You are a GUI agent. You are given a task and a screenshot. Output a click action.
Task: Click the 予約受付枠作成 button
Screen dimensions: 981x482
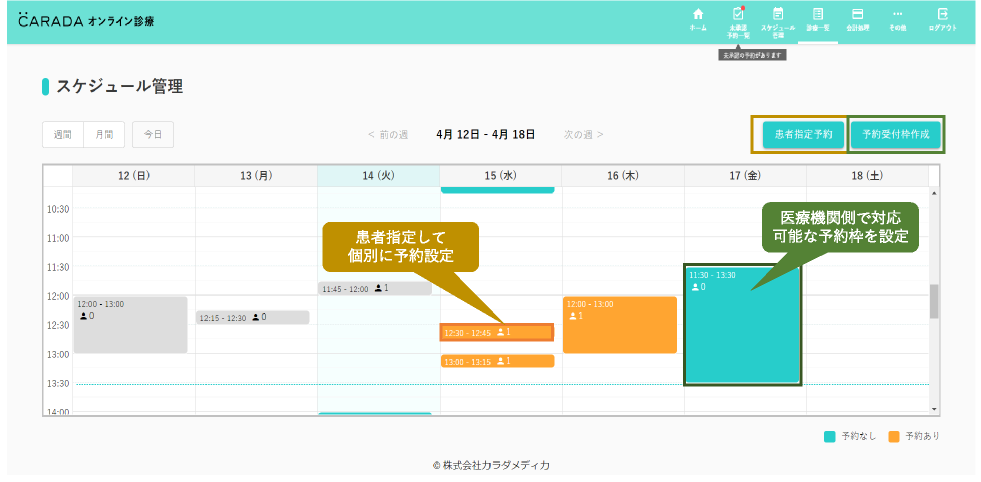895,134
